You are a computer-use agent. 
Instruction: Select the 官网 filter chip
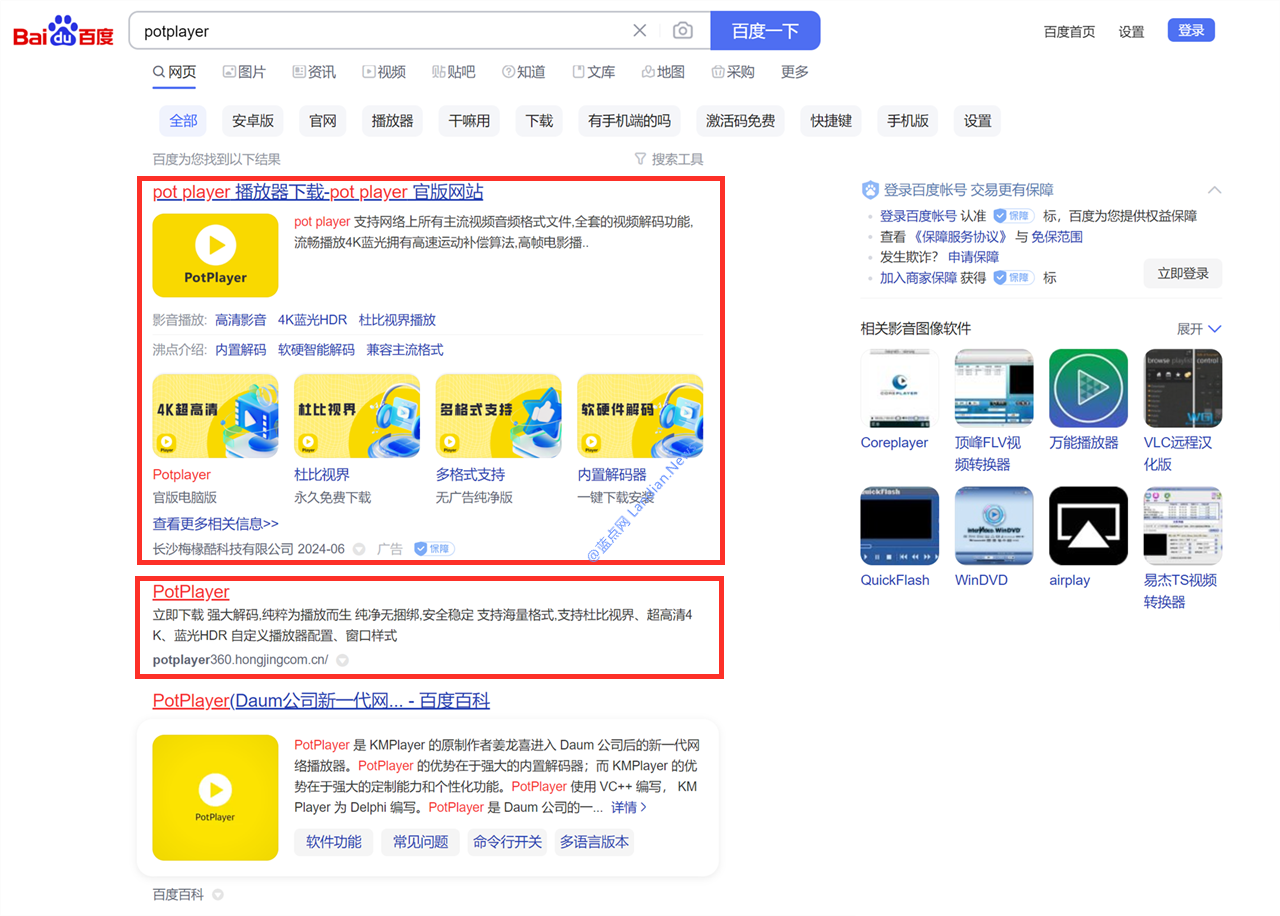pos(323,121)
